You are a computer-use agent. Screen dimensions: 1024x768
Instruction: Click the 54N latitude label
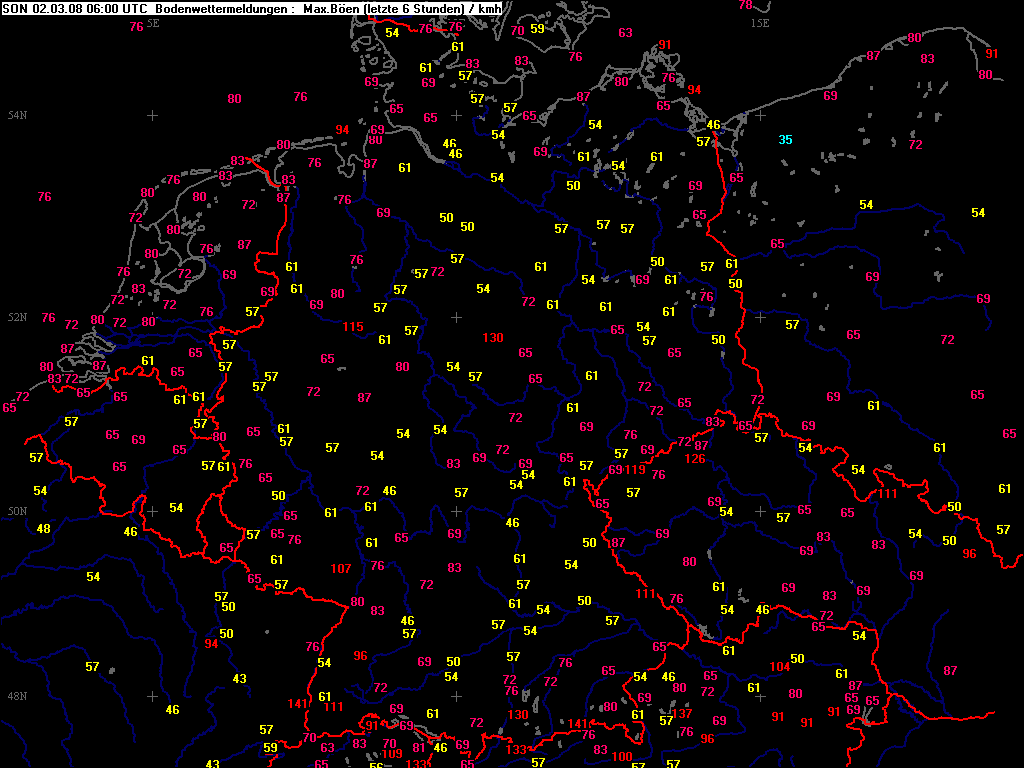tap(16, 116)
